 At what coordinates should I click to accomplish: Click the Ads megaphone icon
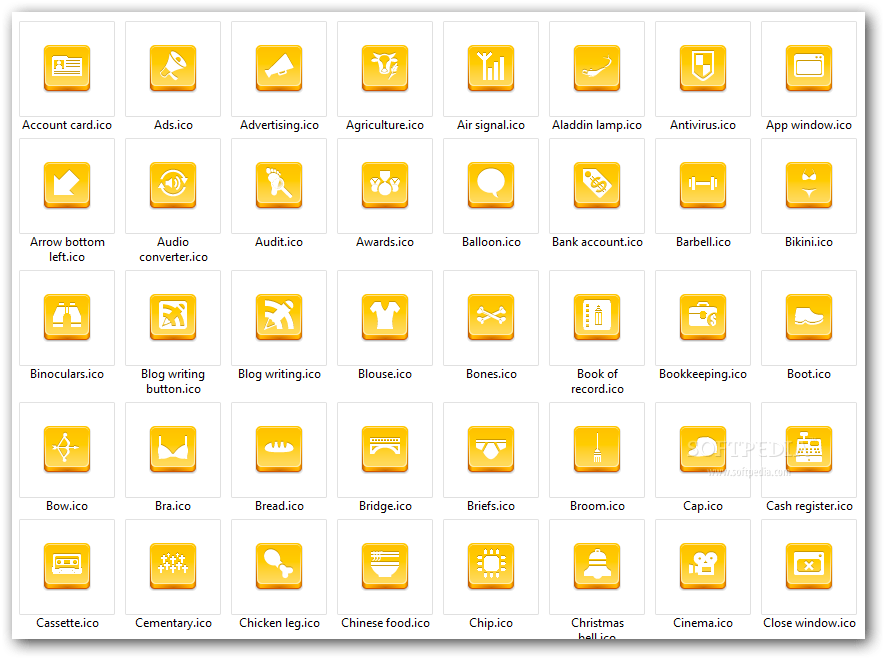pyautogui.click(x=172, y=68)
